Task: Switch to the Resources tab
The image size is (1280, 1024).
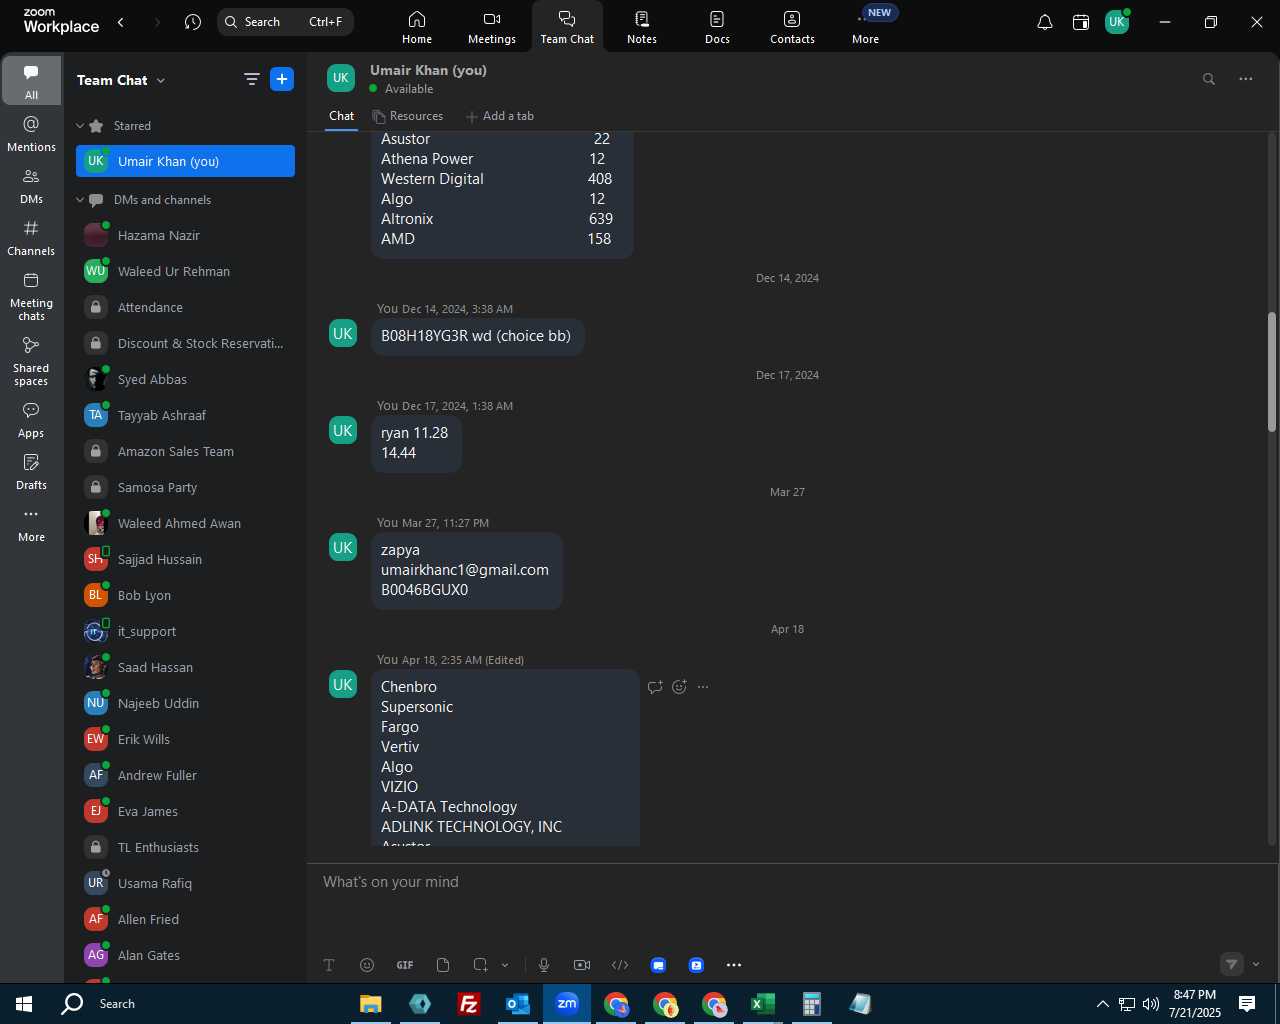Action: (x=408, y=116)
